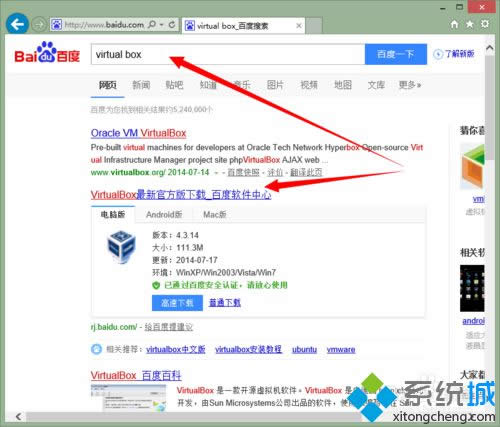500x427 pixels.
Task: Click the green security shield icon
Action: click(156, 285)
